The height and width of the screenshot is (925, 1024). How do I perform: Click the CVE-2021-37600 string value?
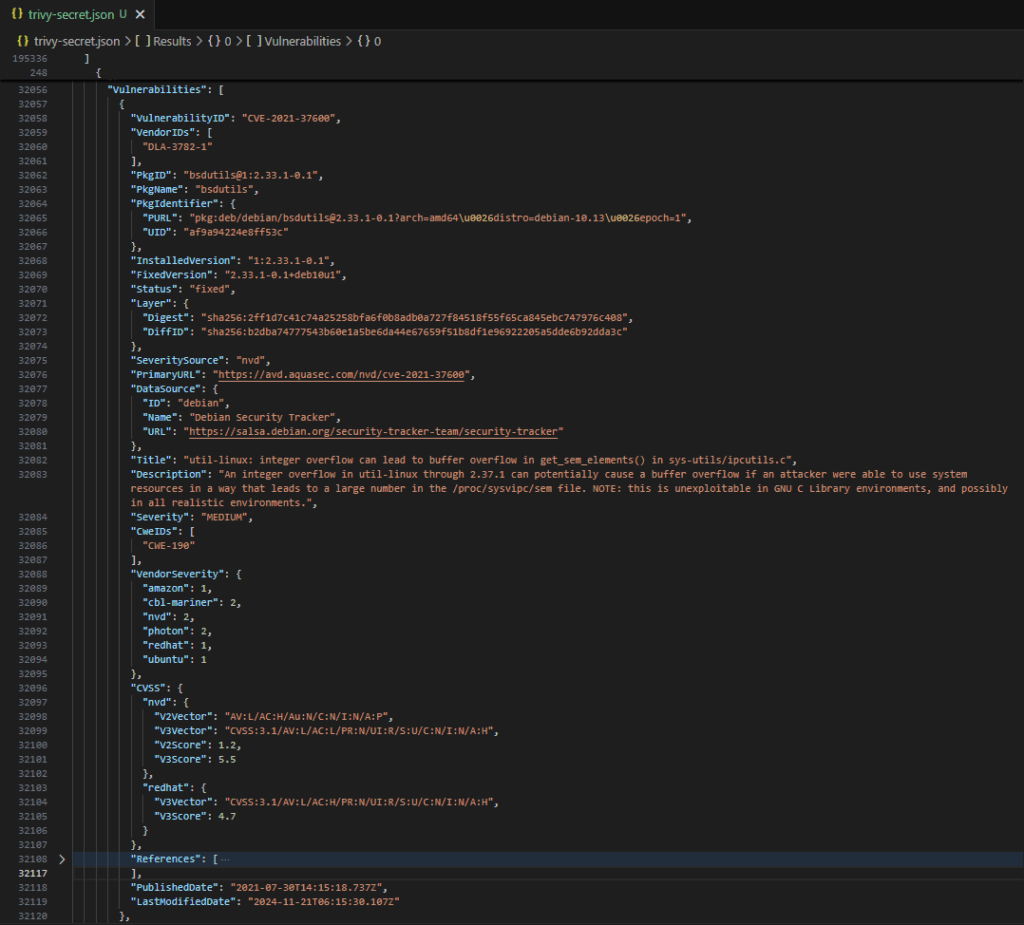point(291,117)
